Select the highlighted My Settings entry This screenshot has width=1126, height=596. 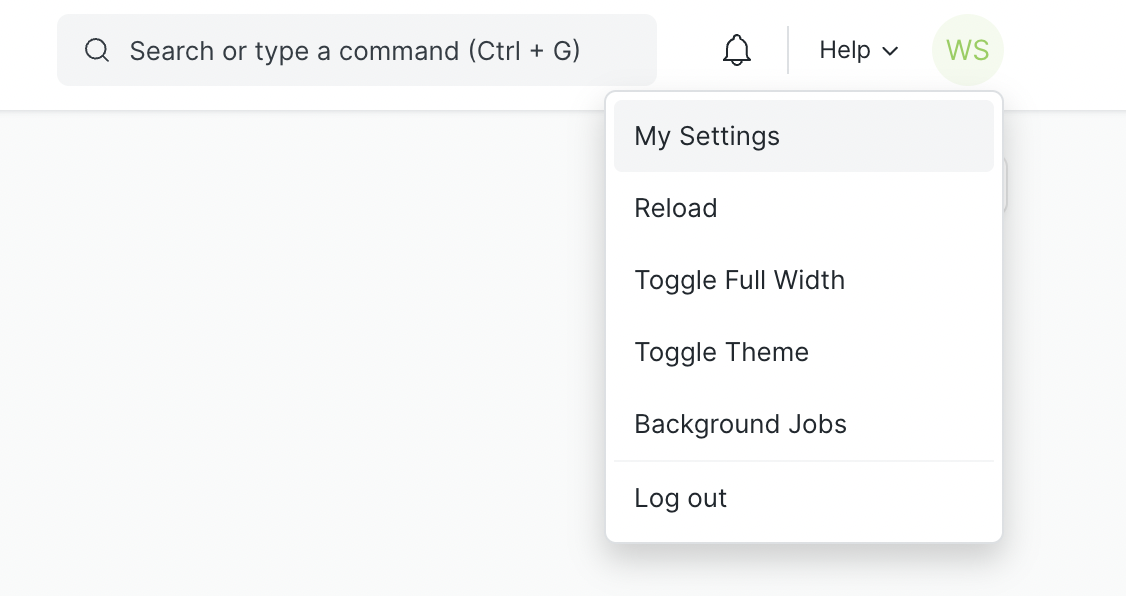pyautogui.click(x=804, y=136)
